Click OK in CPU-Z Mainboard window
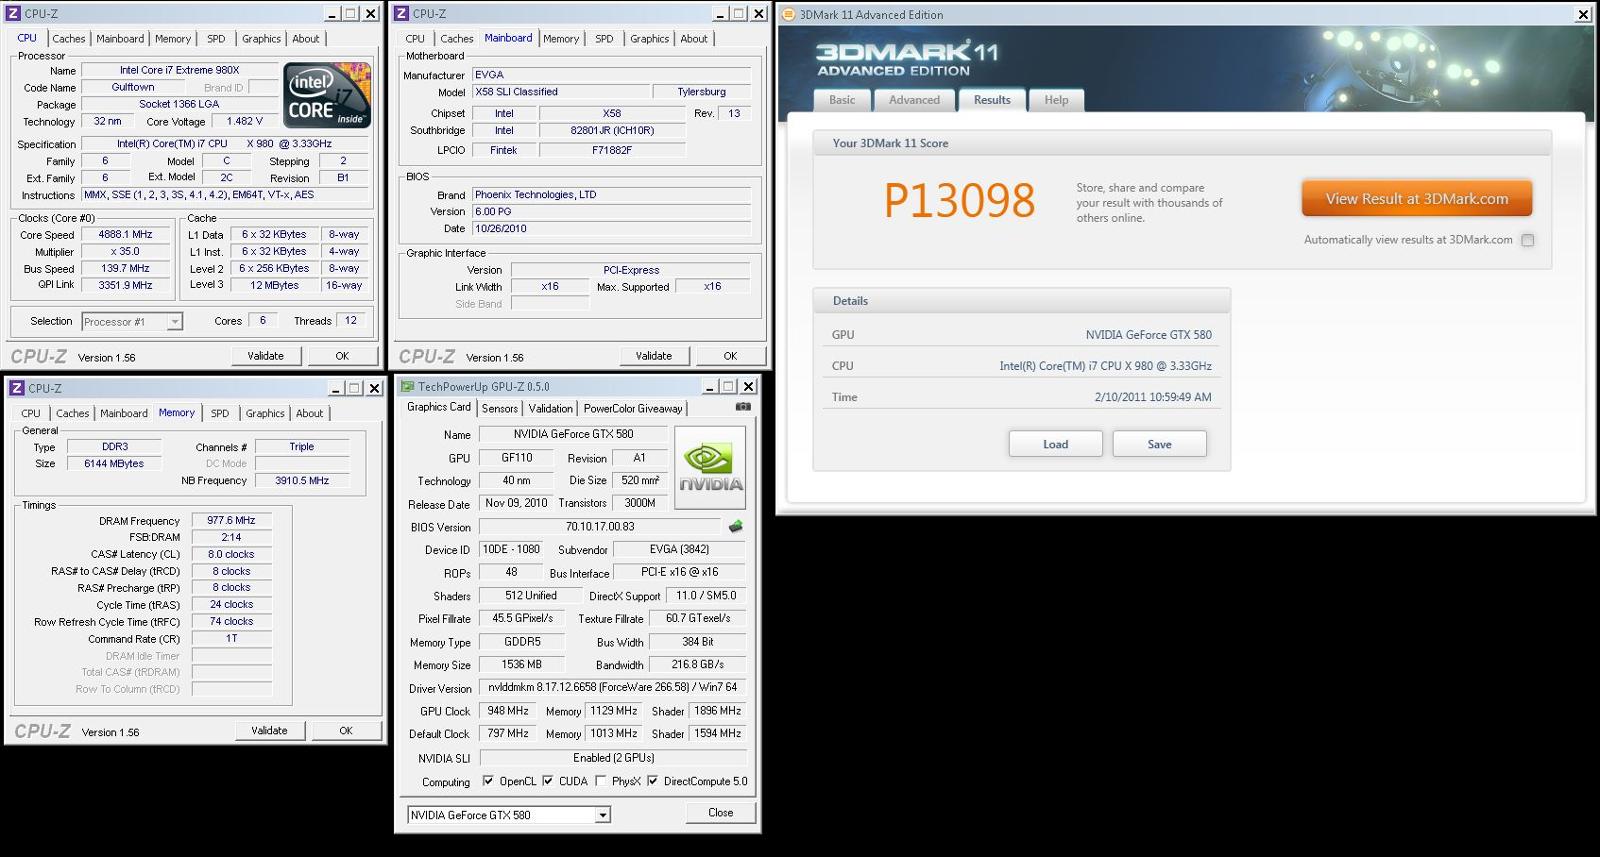This screenshot has width=1600, height=857. (x=730, y=356)
